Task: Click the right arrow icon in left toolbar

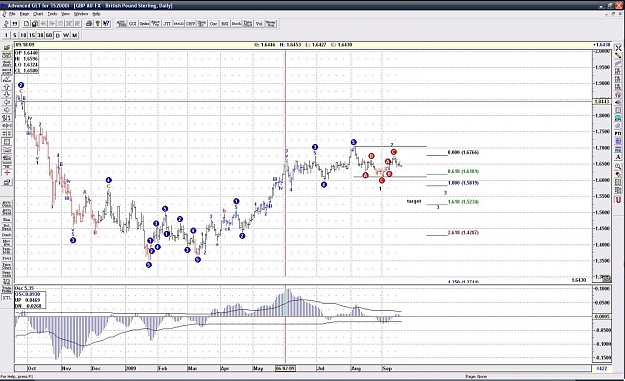Action: pos(7,110)
